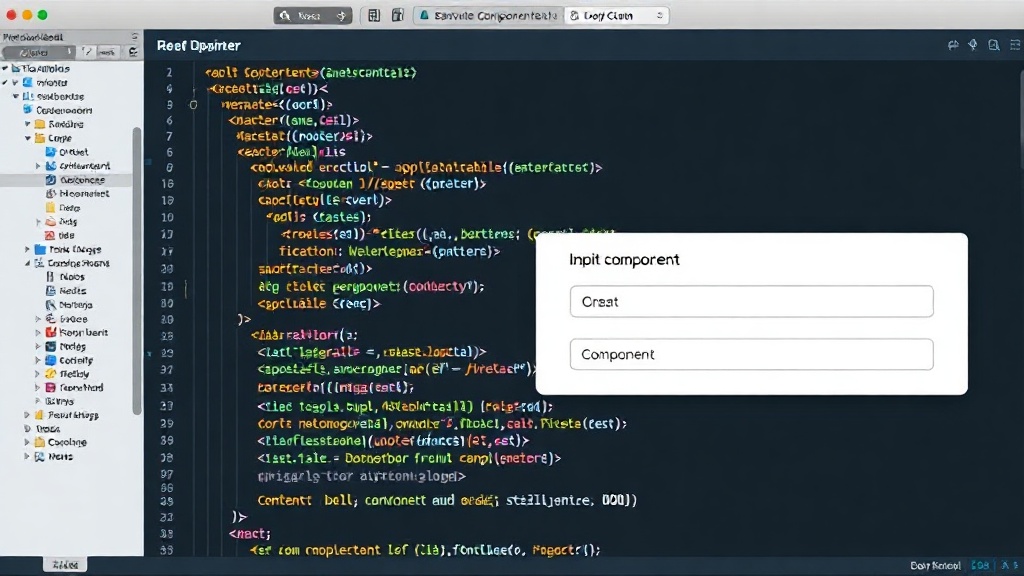Click the Ments picture icon
The image size is (1024, 576).
point(40,456)
